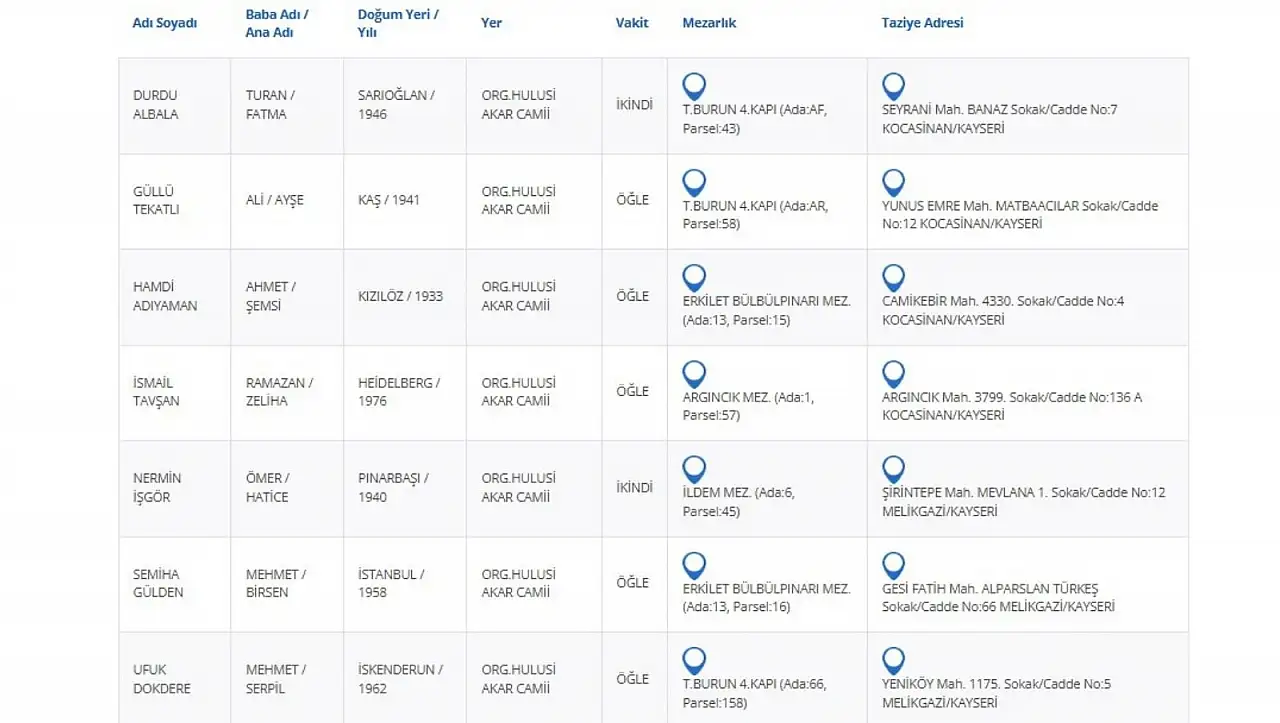Open condolence map pin for Nermin İşgör
The width and height of the screenshot is (1280, 723).
coord(894,469)
